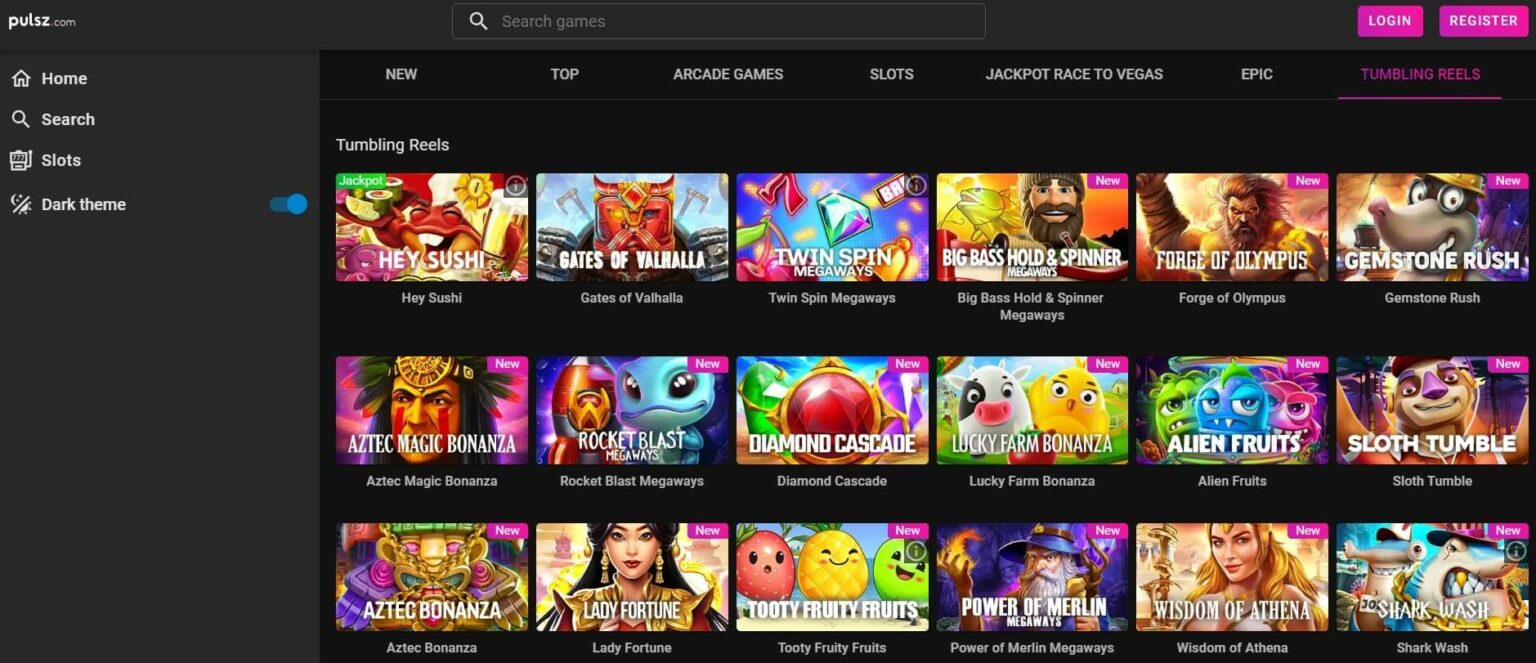Open Slots from the sidebar
Screen dimensions: 1536x663
(61, 160)
